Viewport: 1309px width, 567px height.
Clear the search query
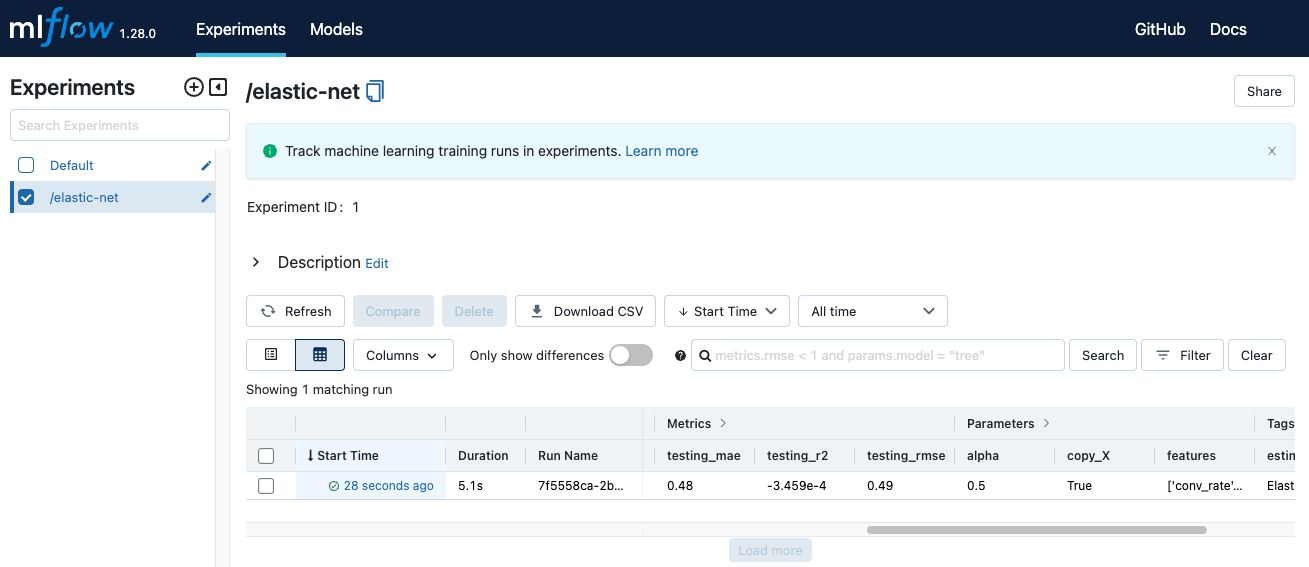pyautogui.click(x=1257, y=355)
